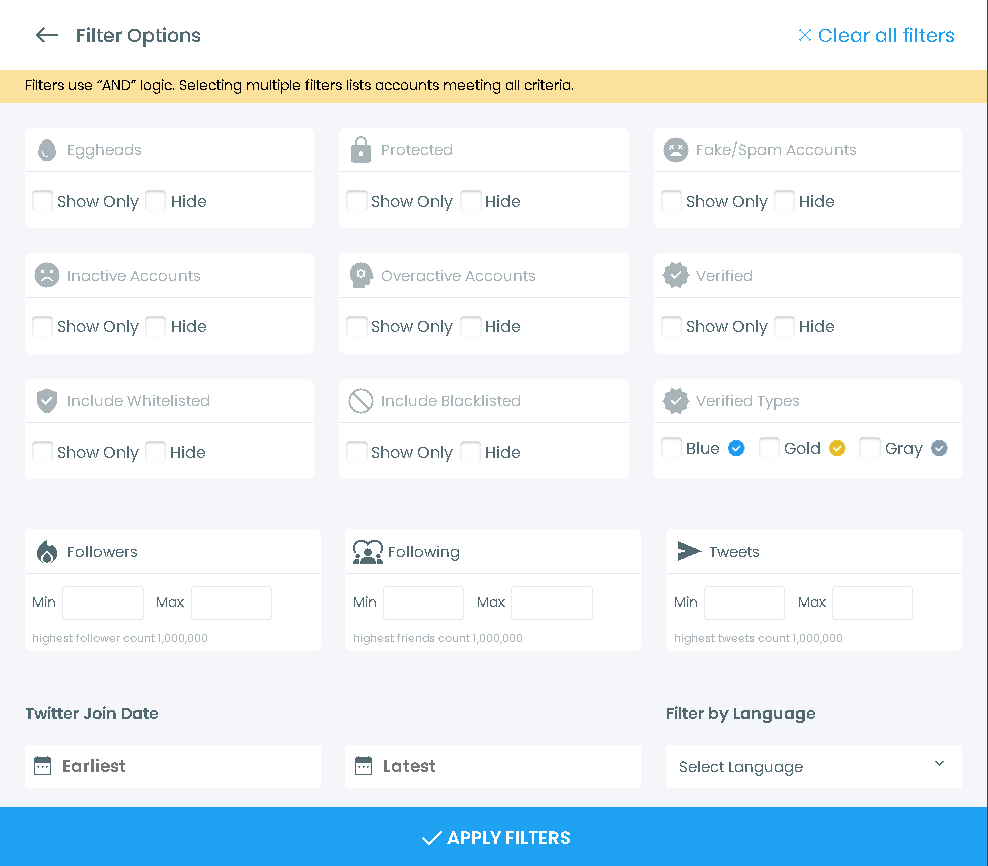This screenshot has width=988, height=866.
Task: Click the Eggheads egg icon
Action: point(46,149)
